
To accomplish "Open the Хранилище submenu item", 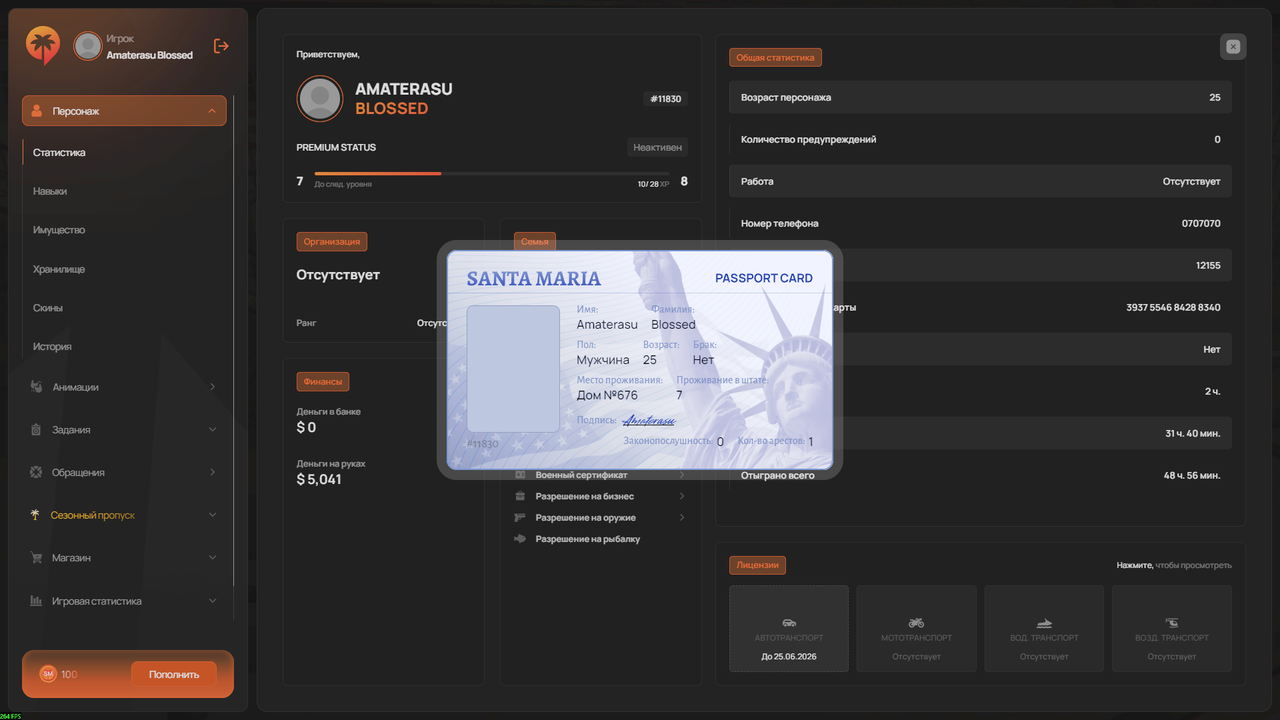I will [x=59, y=269].
